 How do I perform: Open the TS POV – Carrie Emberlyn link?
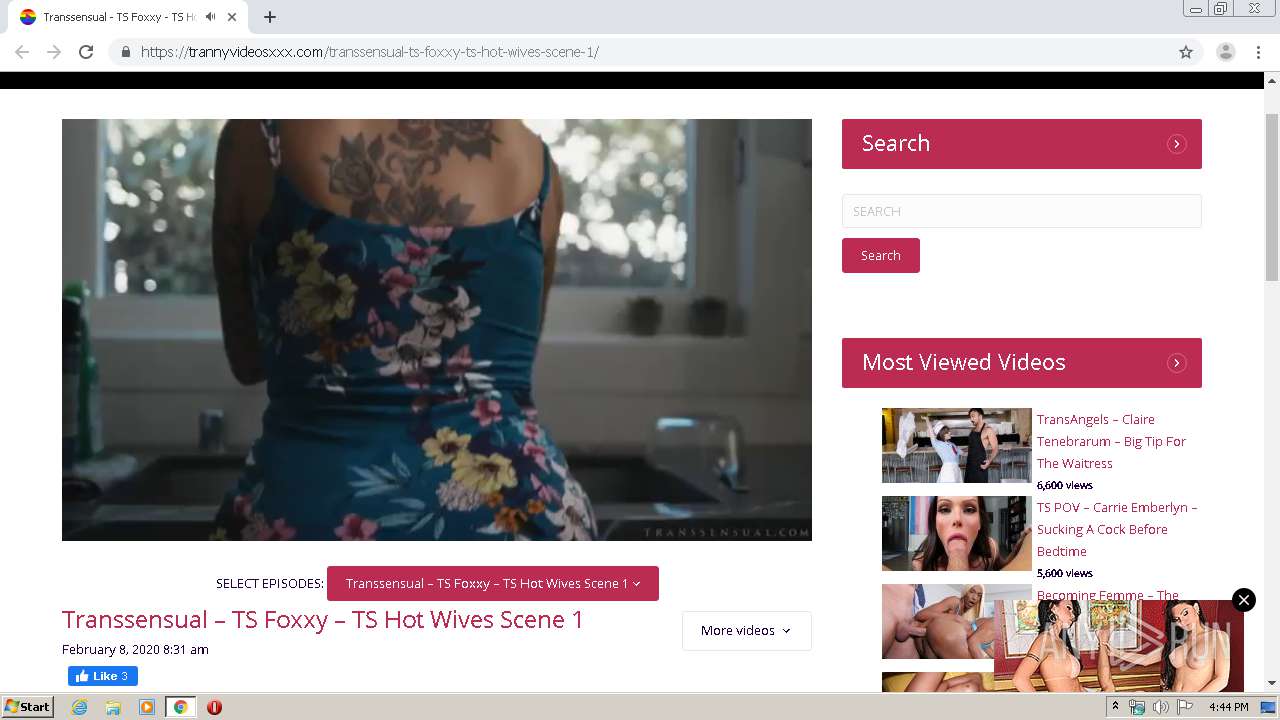(x=1117, y=529)
